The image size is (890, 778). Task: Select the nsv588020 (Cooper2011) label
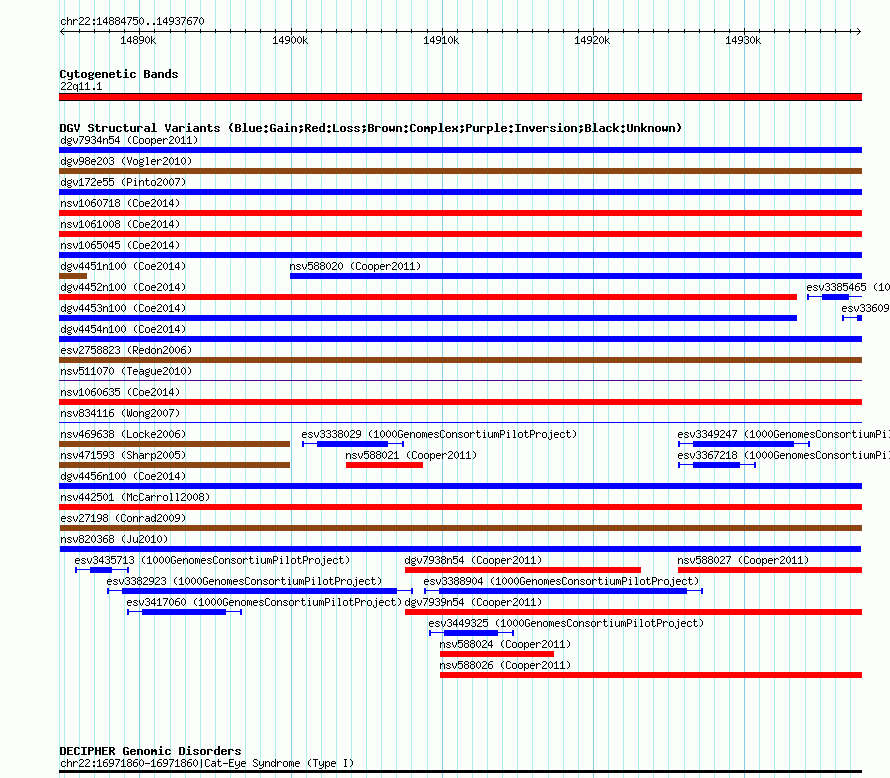(355, 266)
